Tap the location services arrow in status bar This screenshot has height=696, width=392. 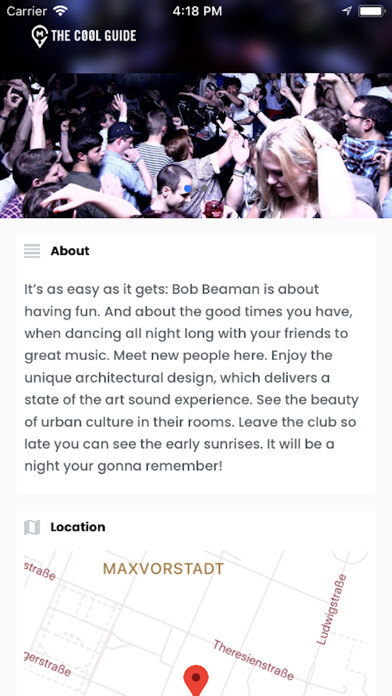347,11
